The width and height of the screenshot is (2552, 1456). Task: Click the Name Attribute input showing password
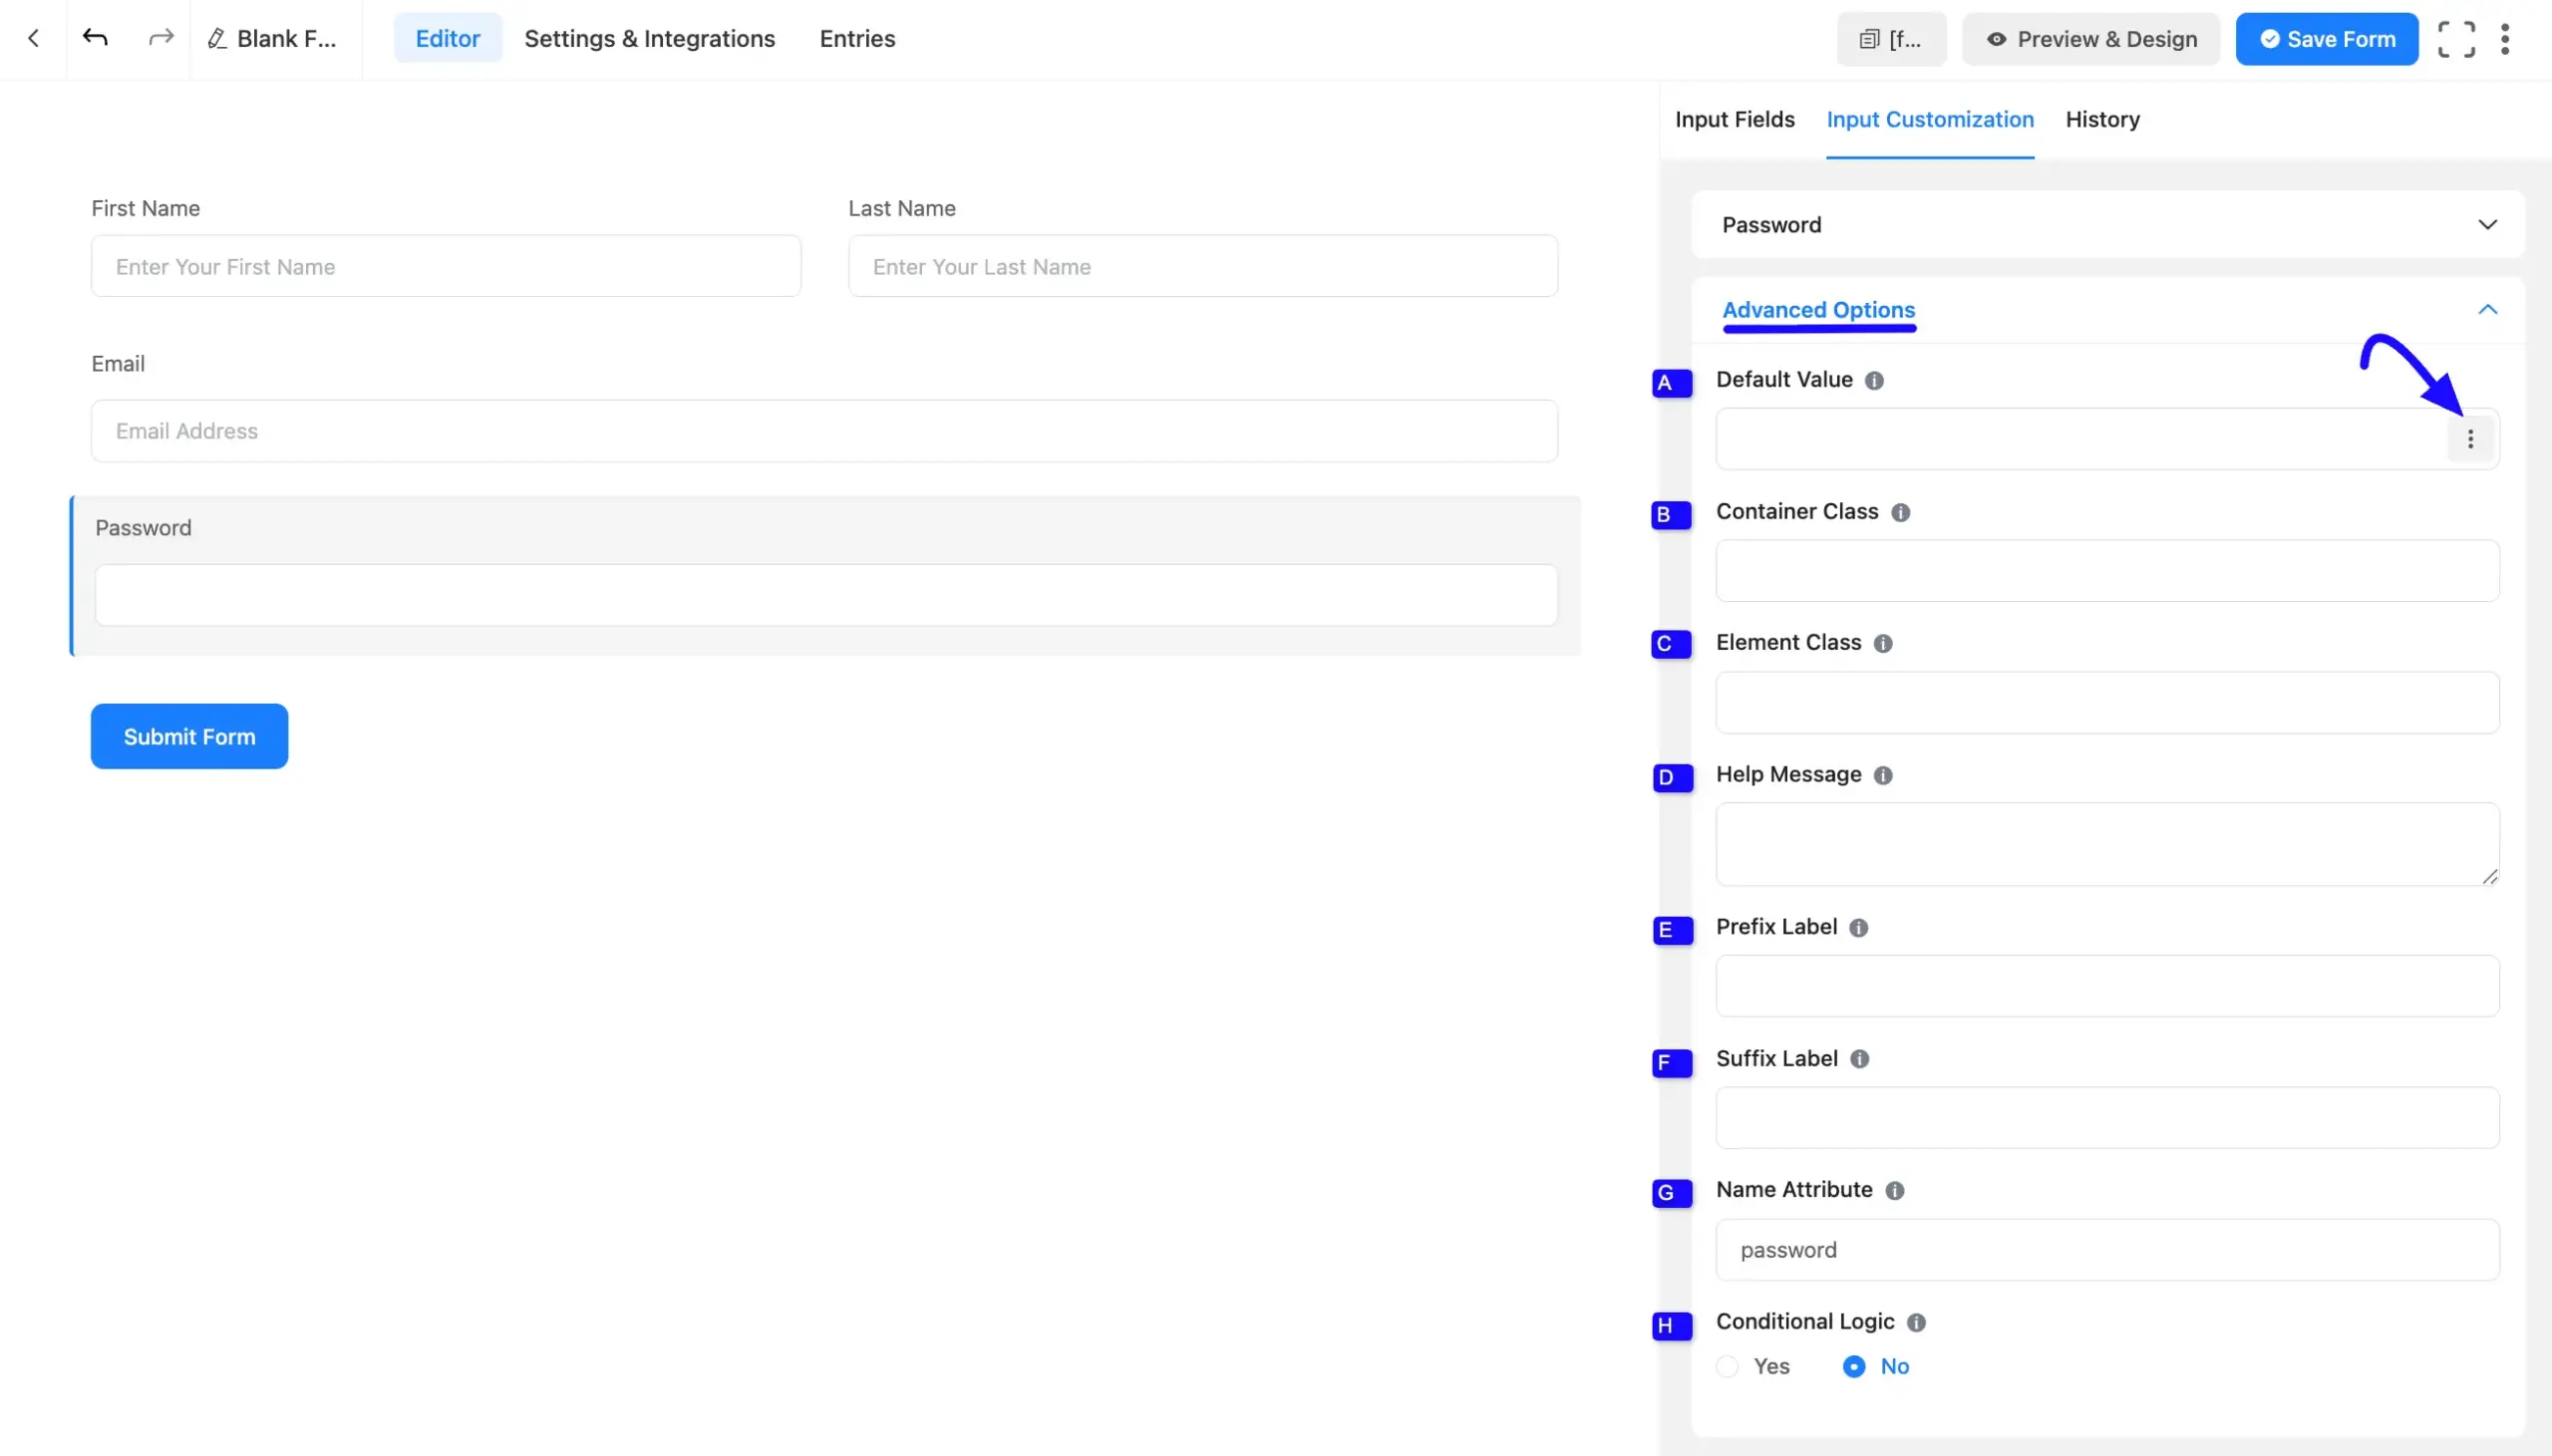click(2105, 1249)
